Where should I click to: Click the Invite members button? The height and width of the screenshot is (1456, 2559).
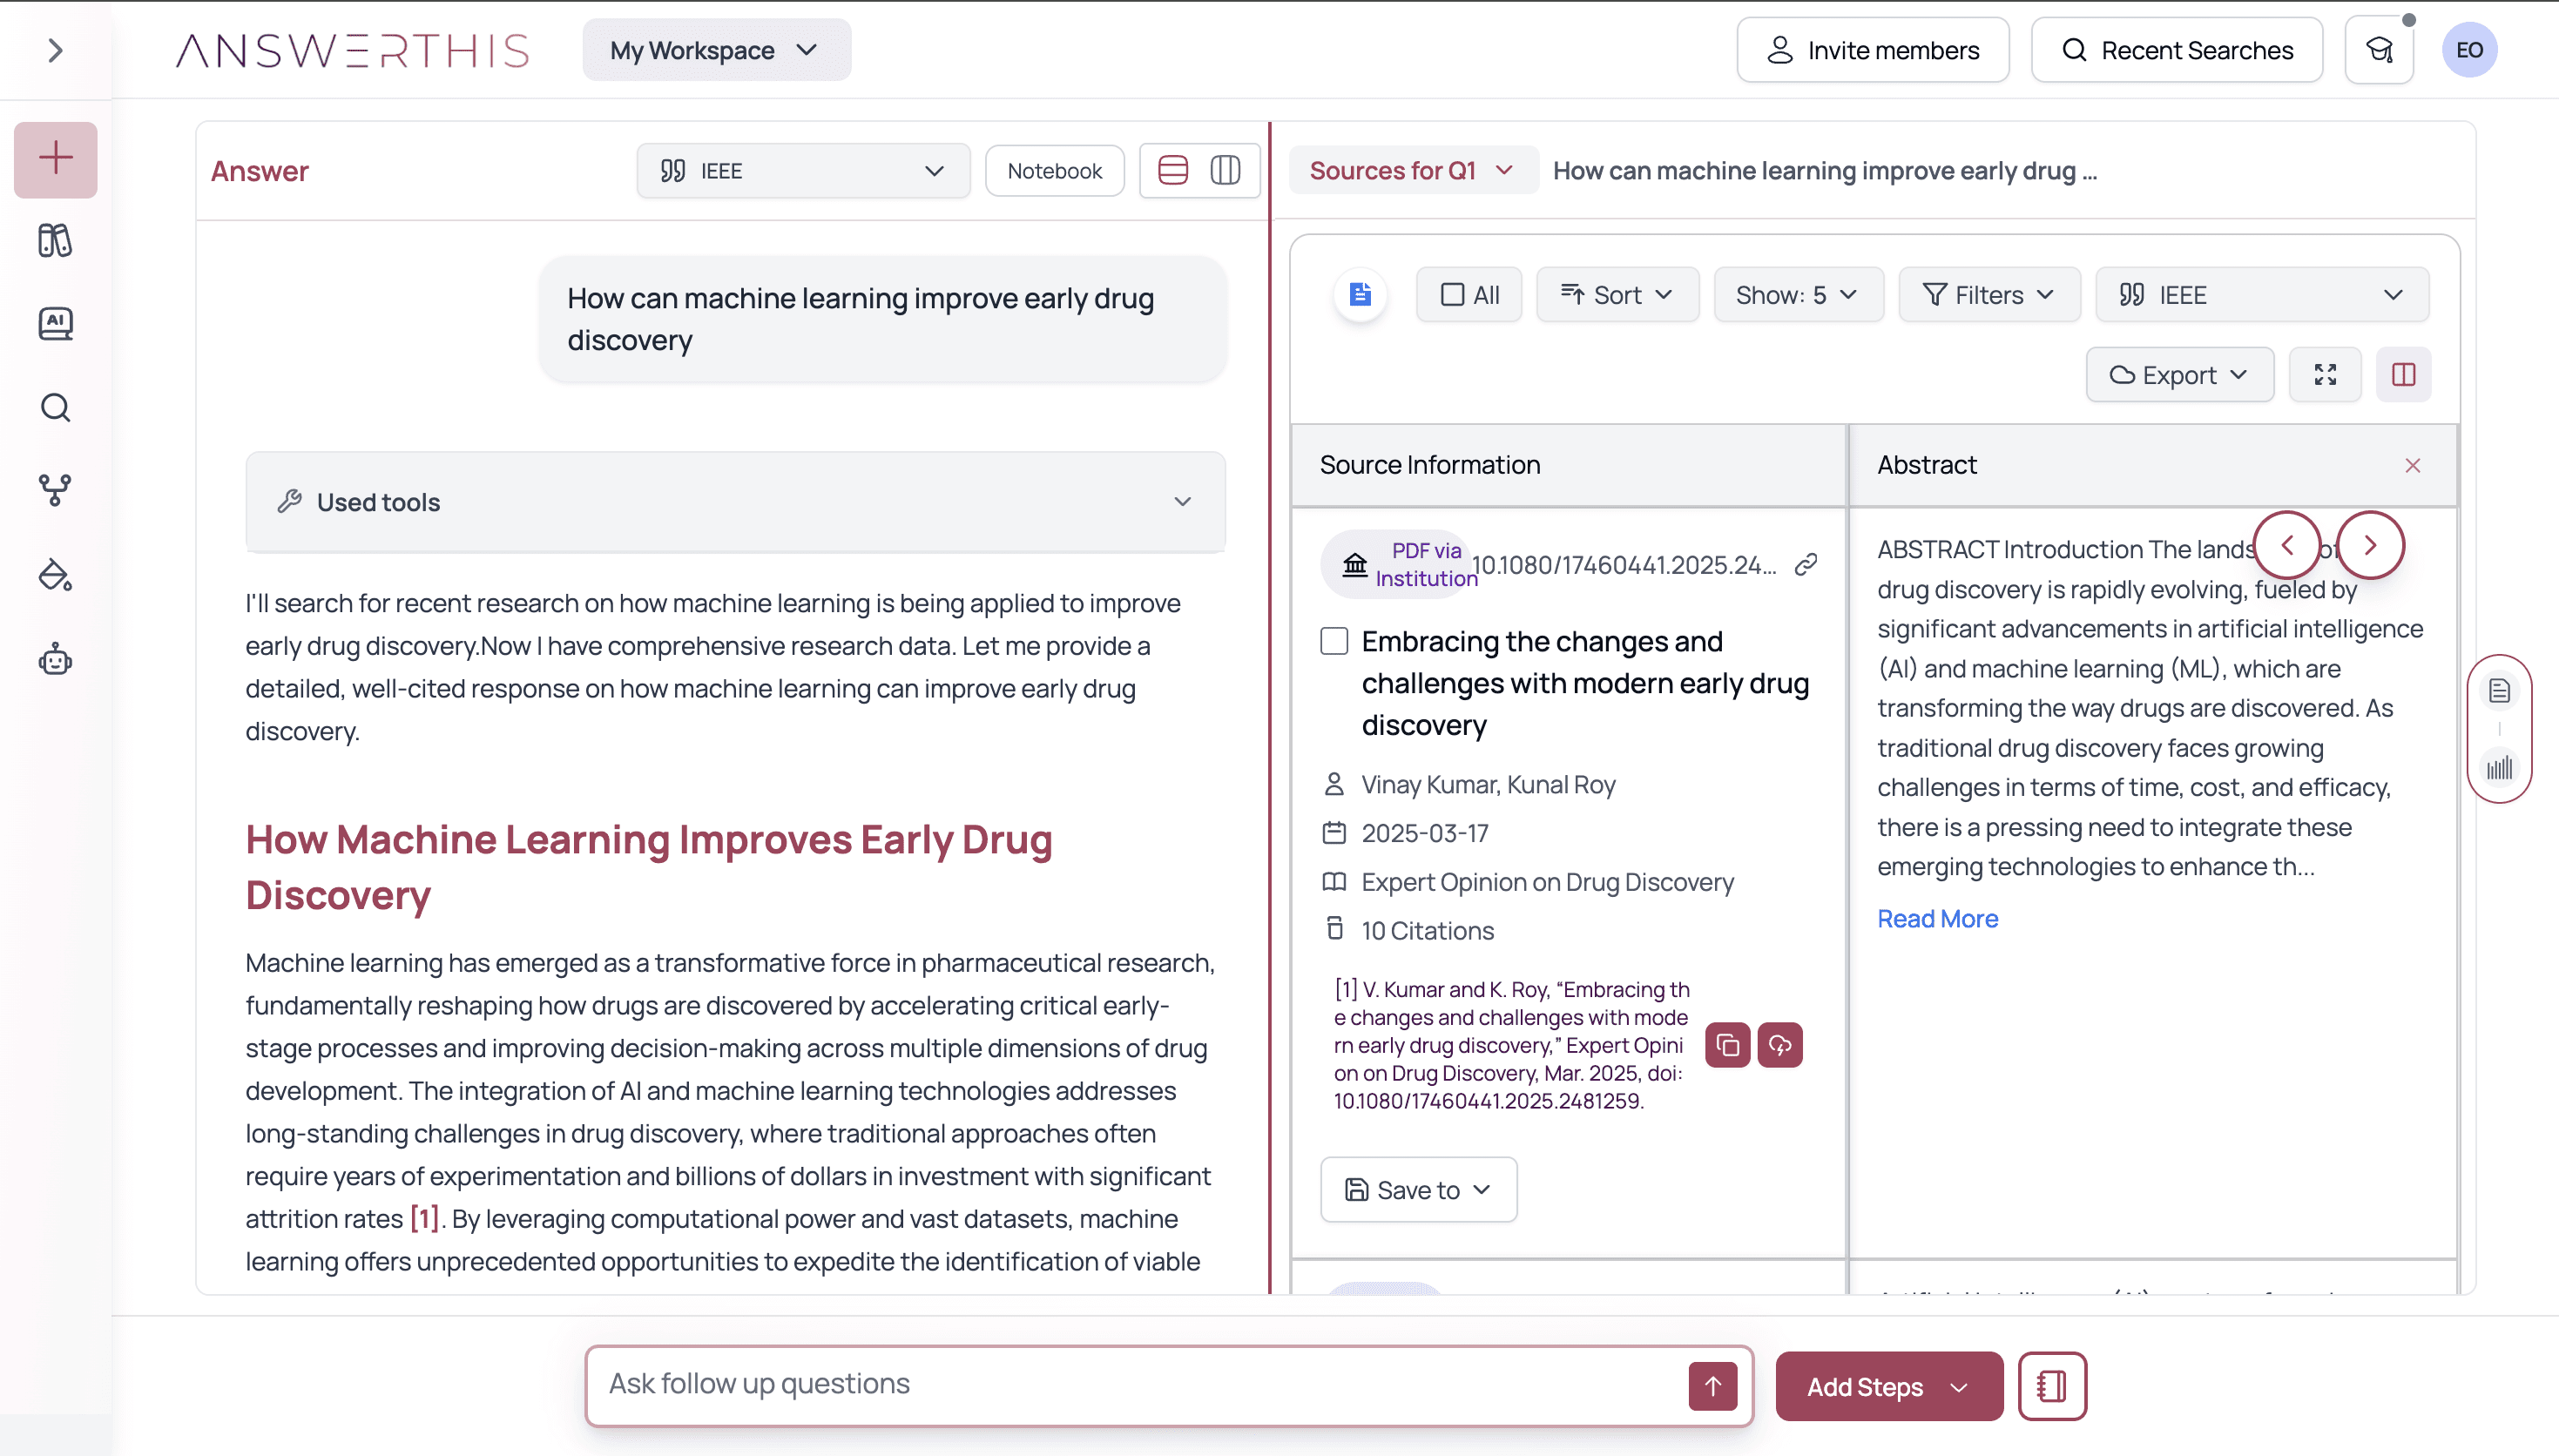click(1873, 50)
